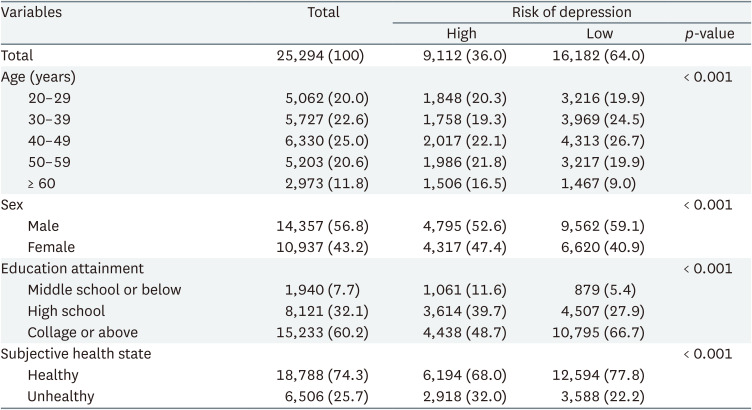The image size is (752, 410).
Task: Select the 'Collage or above' row label
Action: coord(81,332)
